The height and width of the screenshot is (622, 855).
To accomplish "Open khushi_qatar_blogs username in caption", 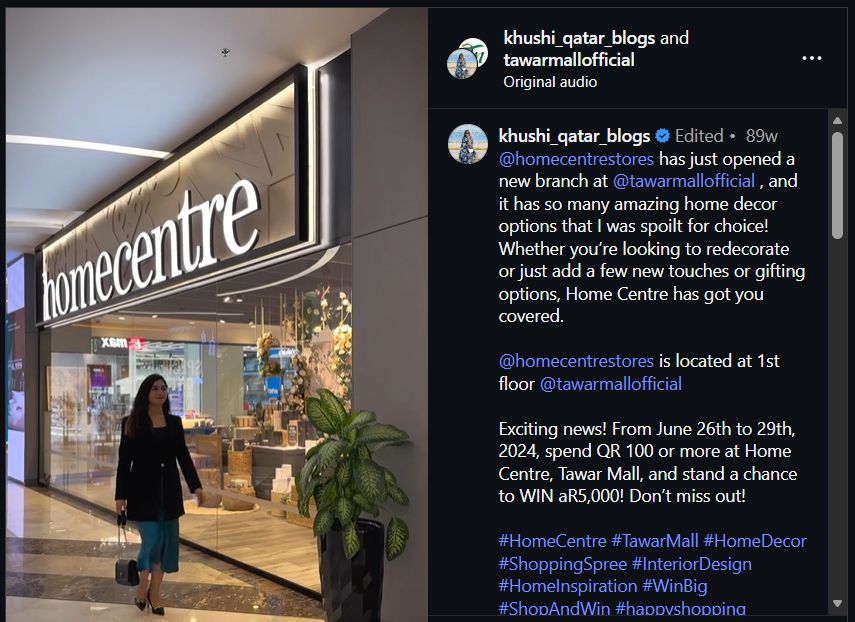I will (574, 136).
